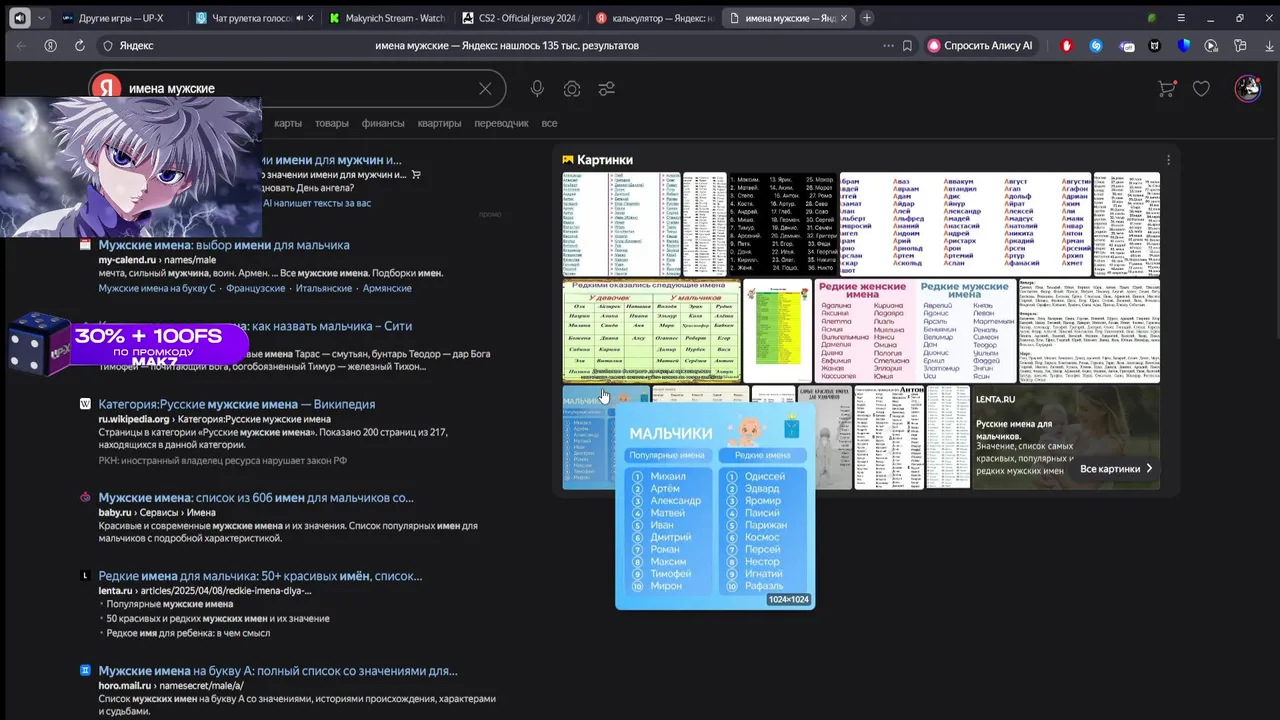Open the Армянские sublink
The width and height of the screenshot is (1280, 720).
coord(387,288)
